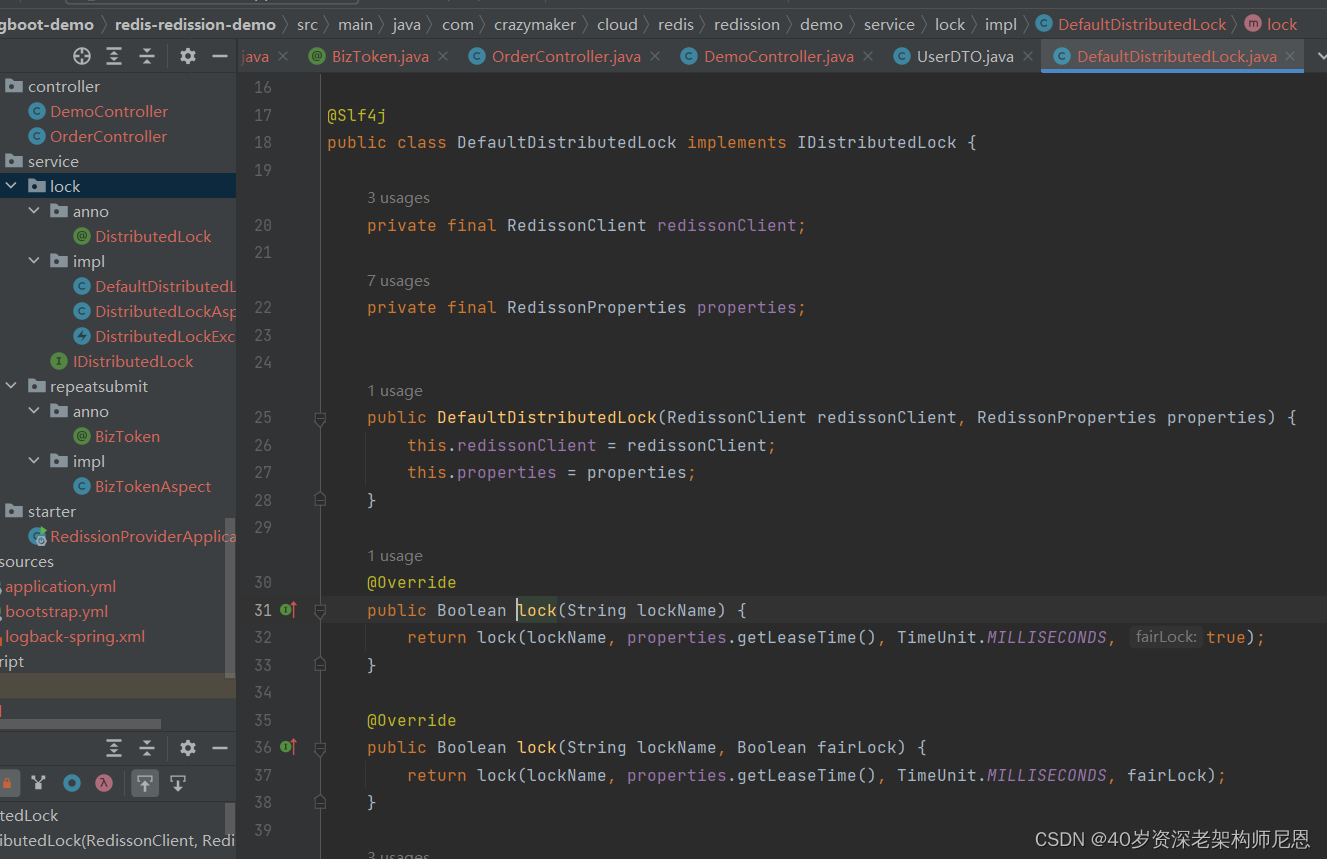Click '3 usages' hint above redissonClient
The height and width of the screenshot is (859, 1327).
point(398,198)
